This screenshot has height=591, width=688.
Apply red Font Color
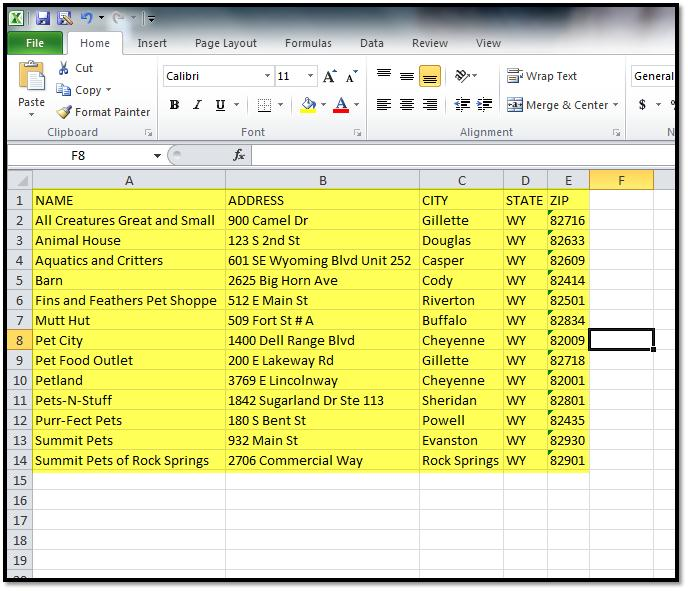[x=341, y=105]
